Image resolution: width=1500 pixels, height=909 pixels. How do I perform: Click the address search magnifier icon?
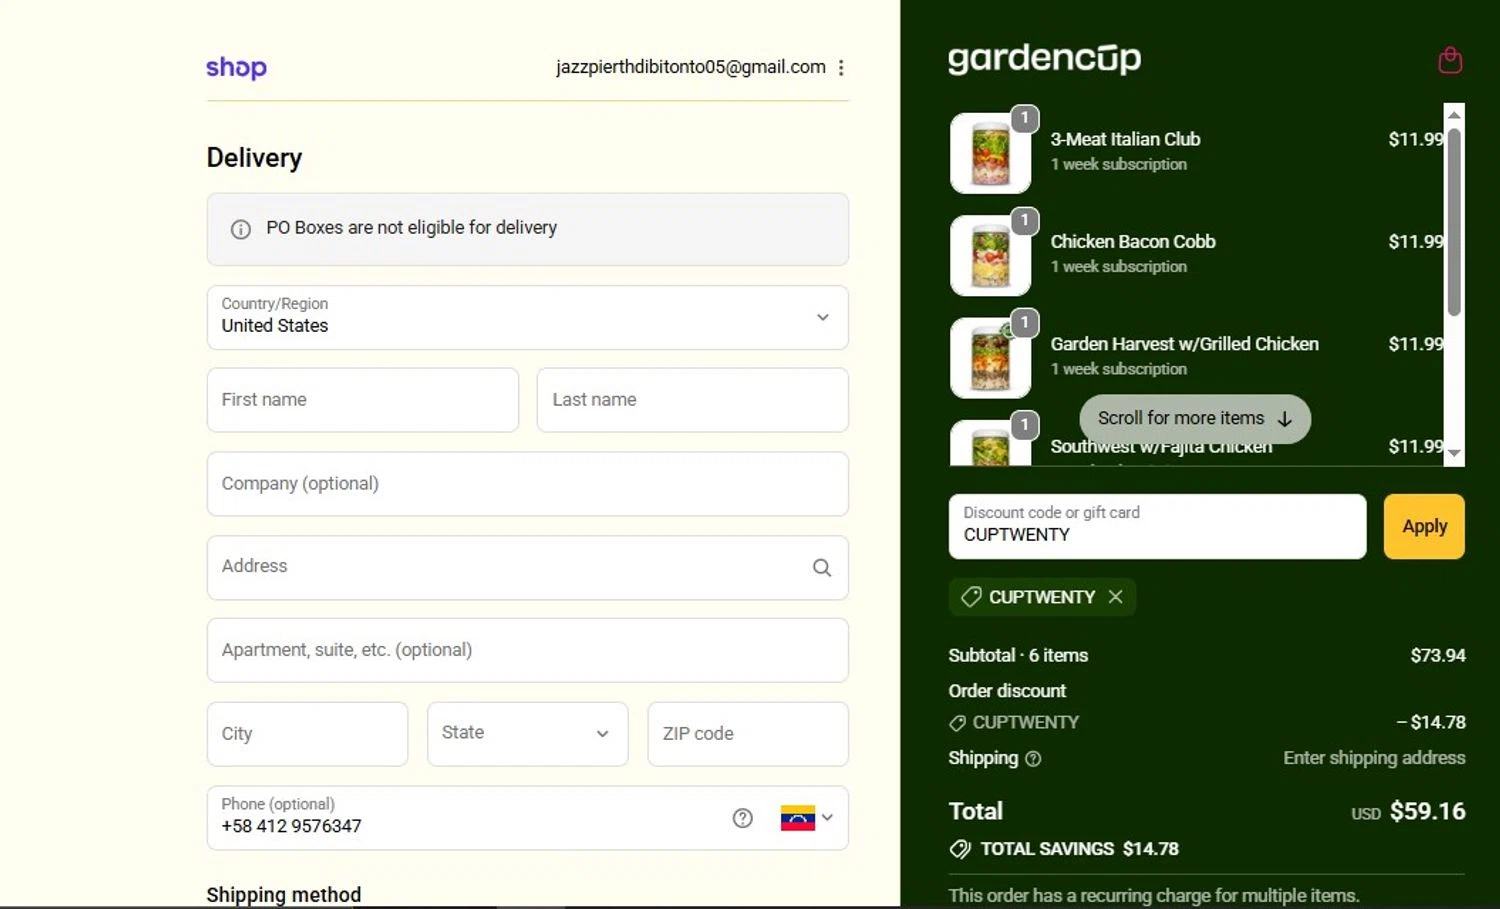[x=822, y=567]
